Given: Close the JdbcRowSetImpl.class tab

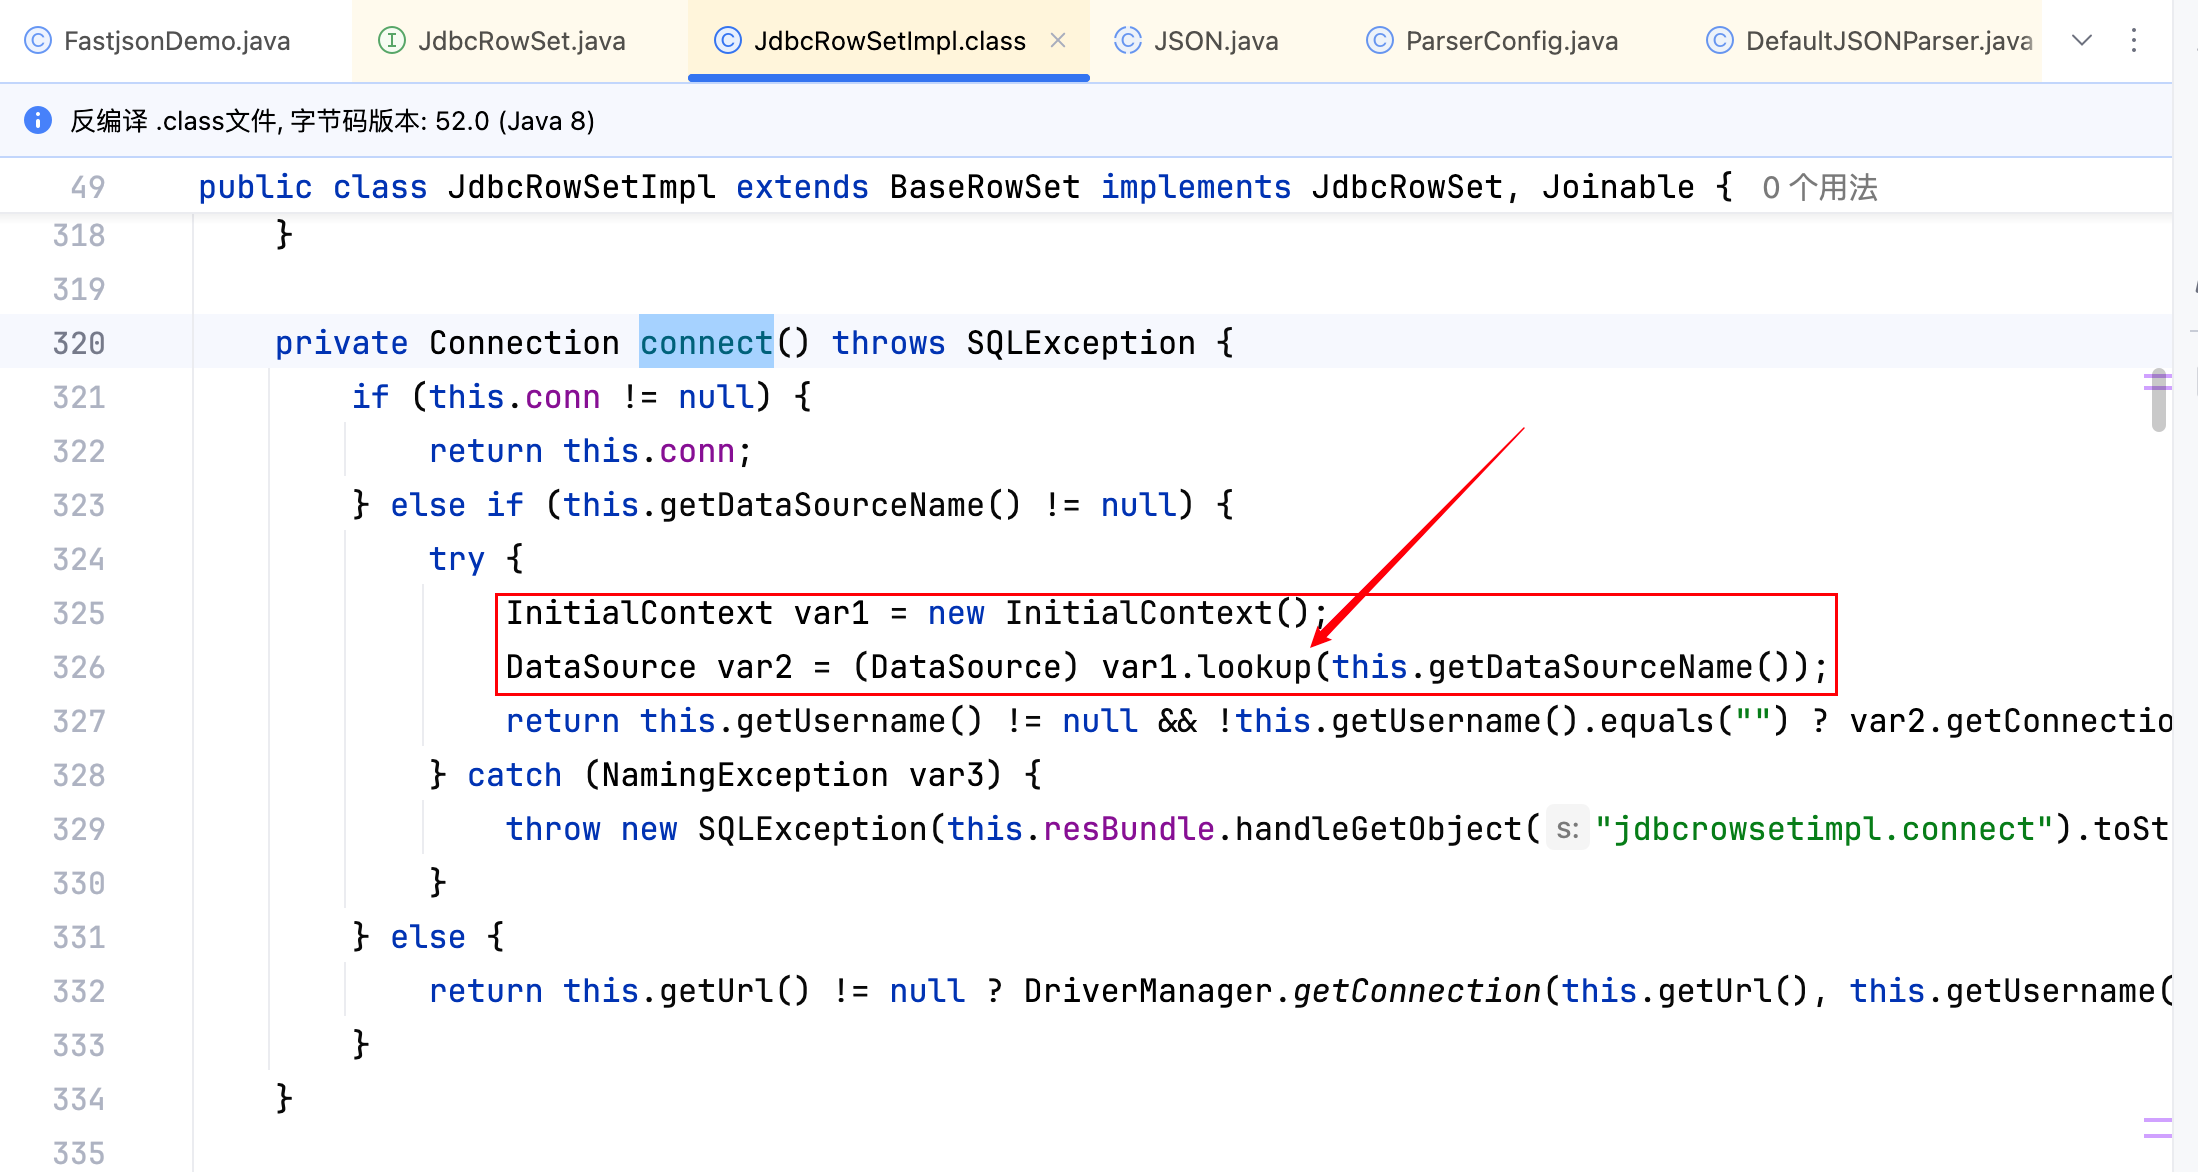Looking at the screenshot, I should click(1058, 41).
